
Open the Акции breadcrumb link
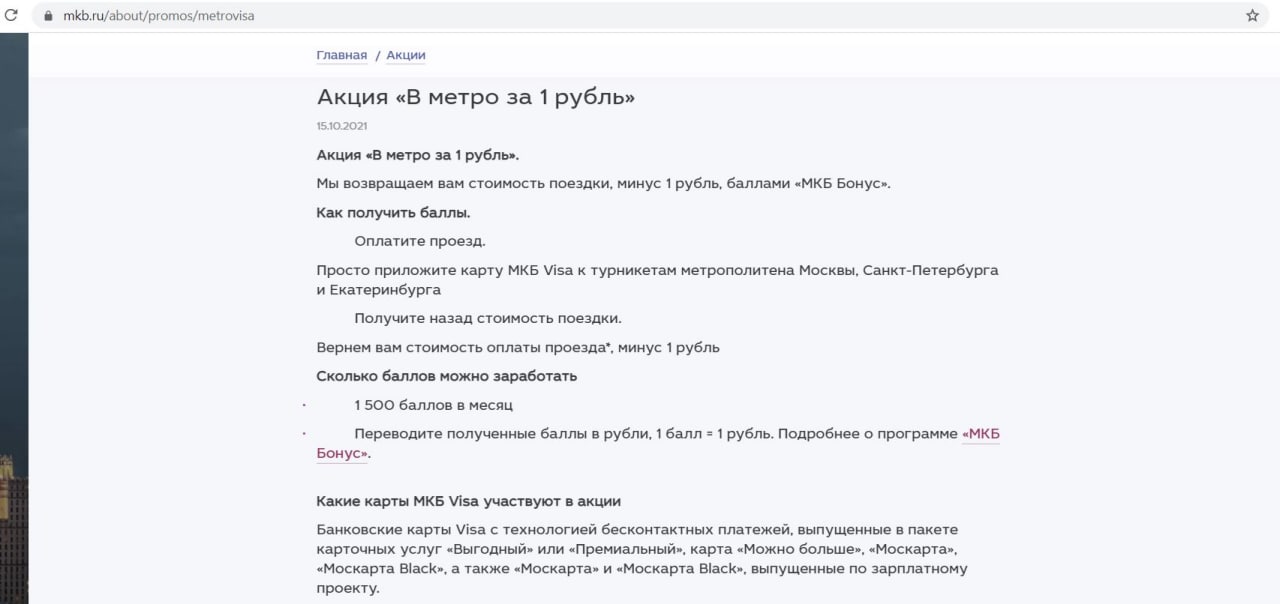pos(406,55)
